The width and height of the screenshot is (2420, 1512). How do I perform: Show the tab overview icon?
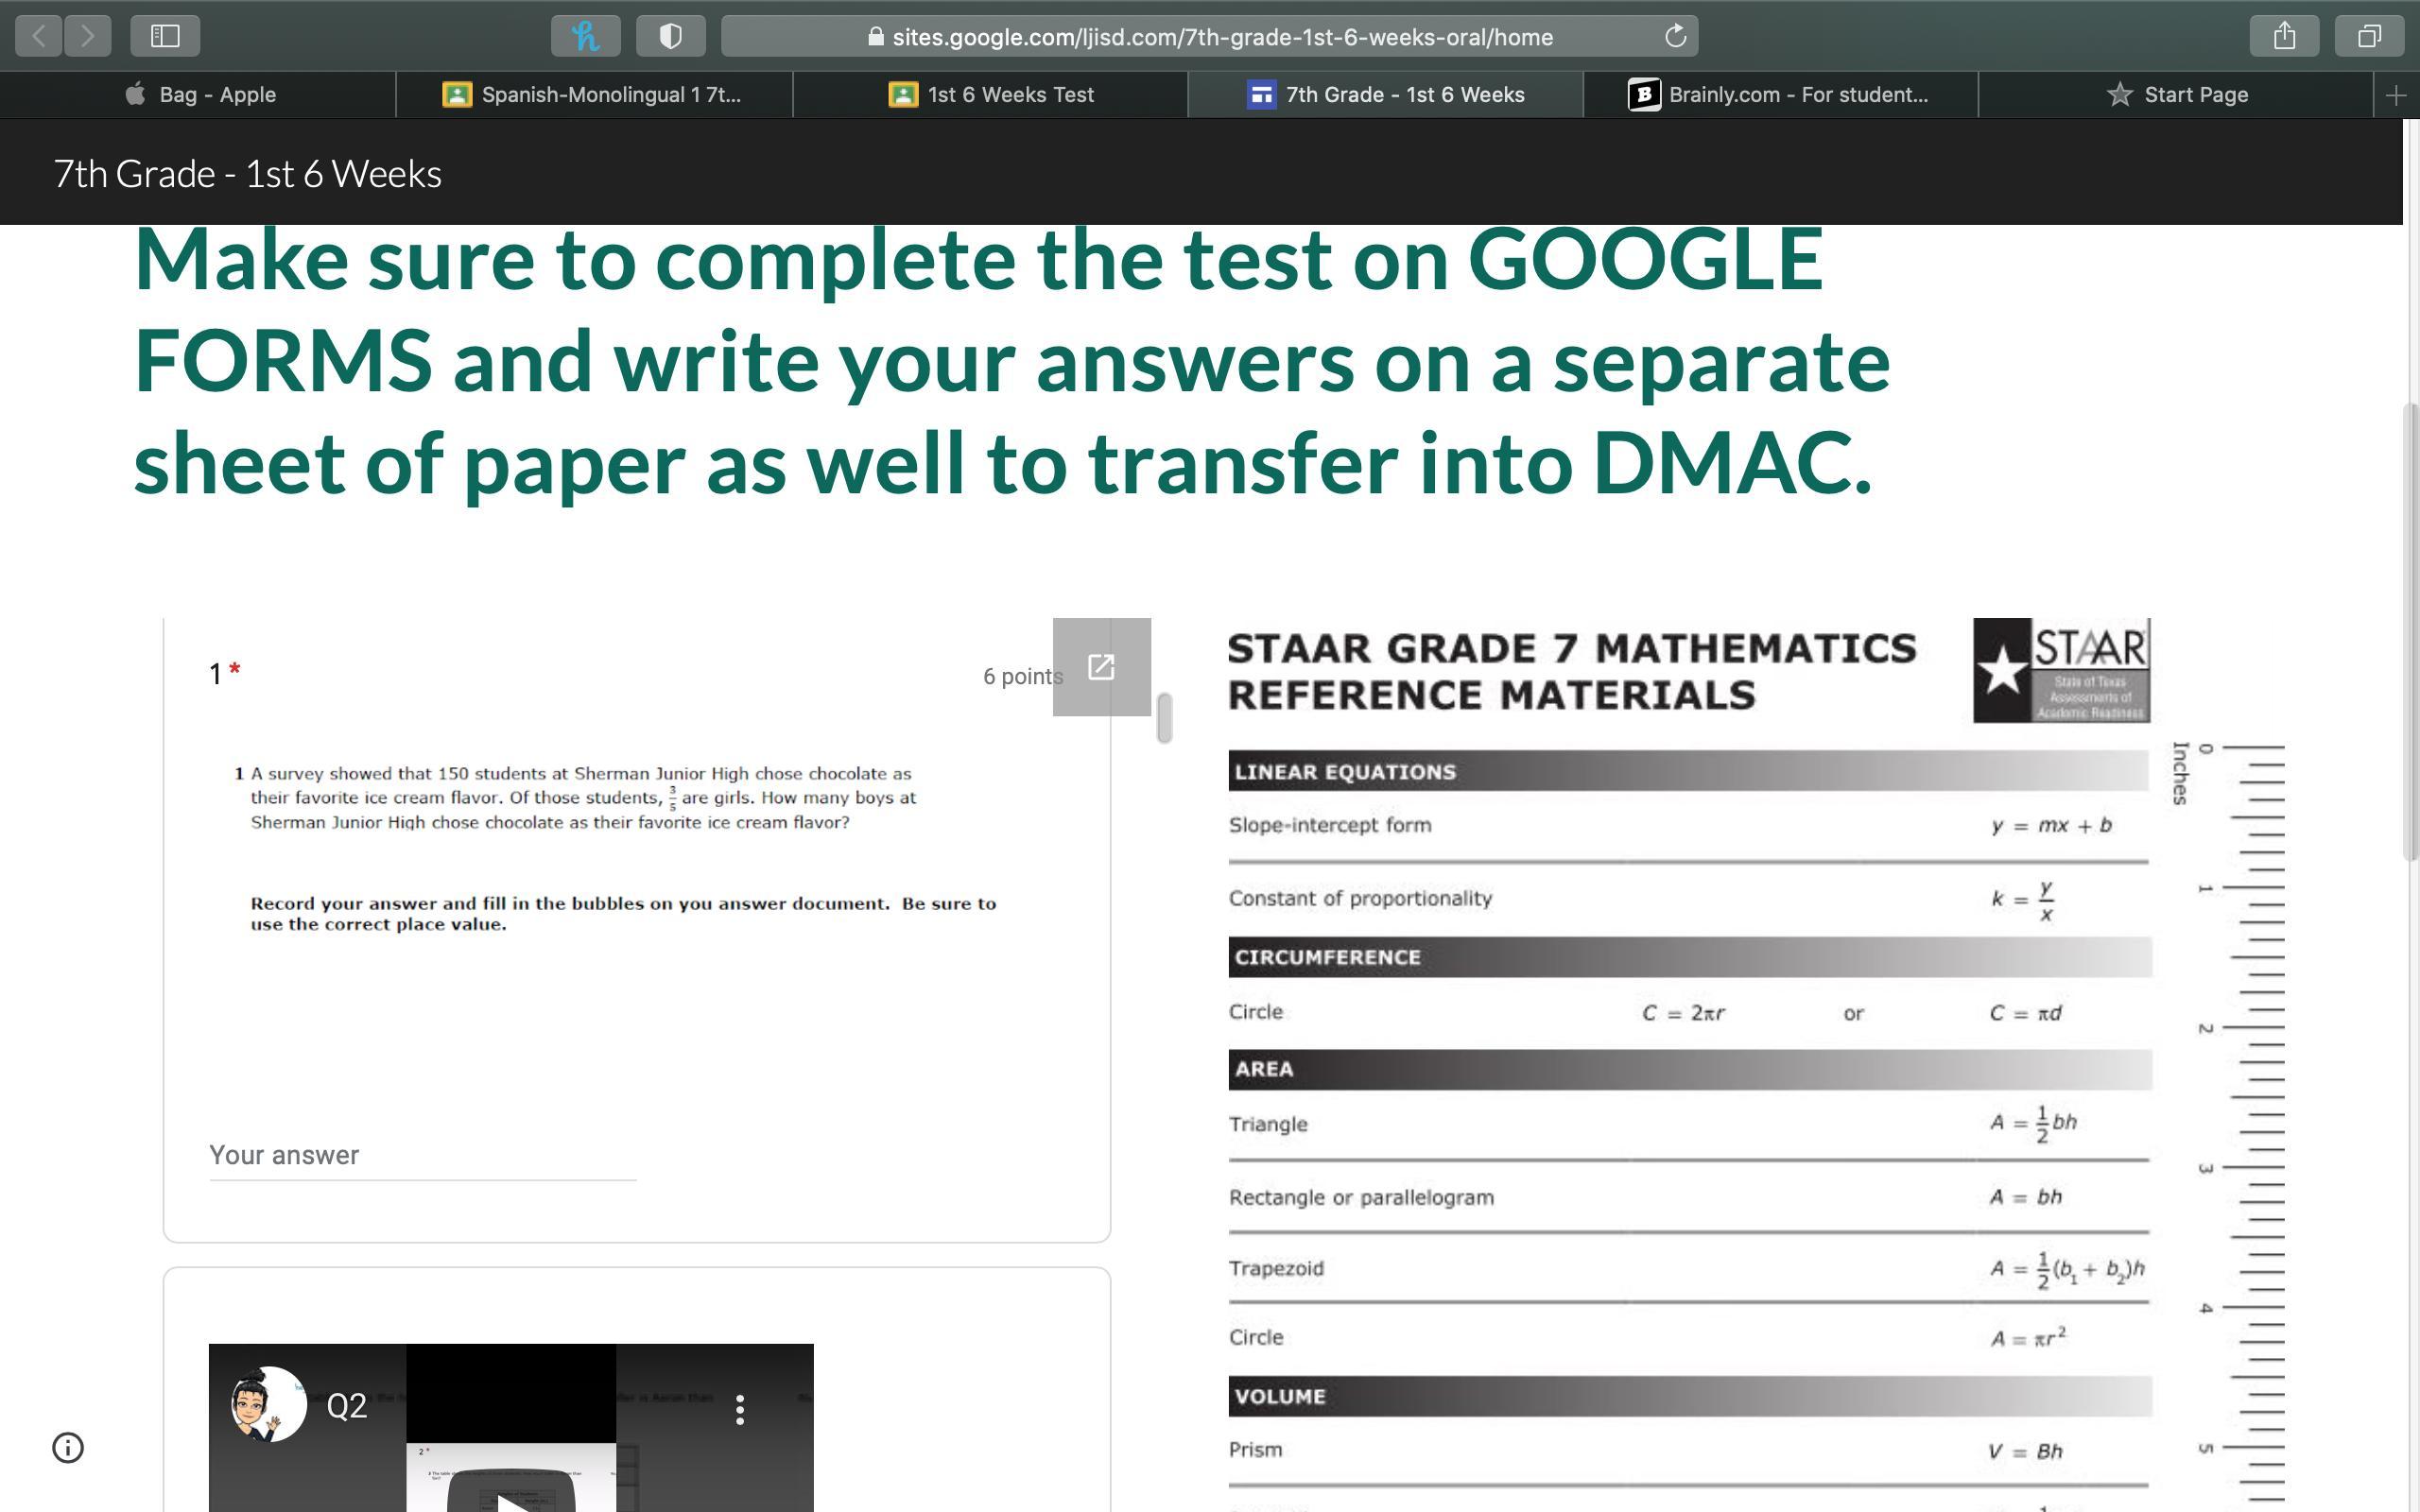coord(2369,37)
